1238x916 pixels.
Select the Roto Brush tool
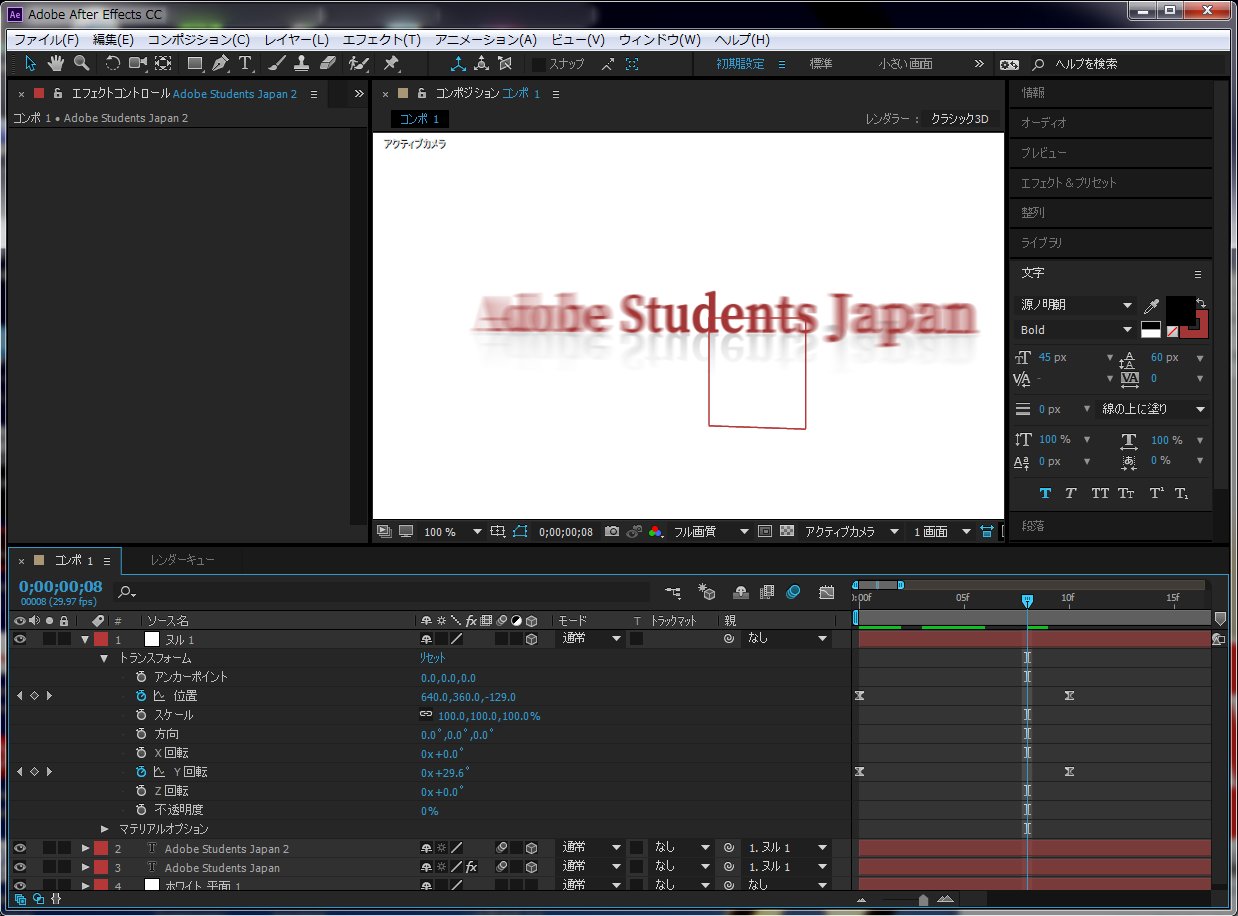358,63
